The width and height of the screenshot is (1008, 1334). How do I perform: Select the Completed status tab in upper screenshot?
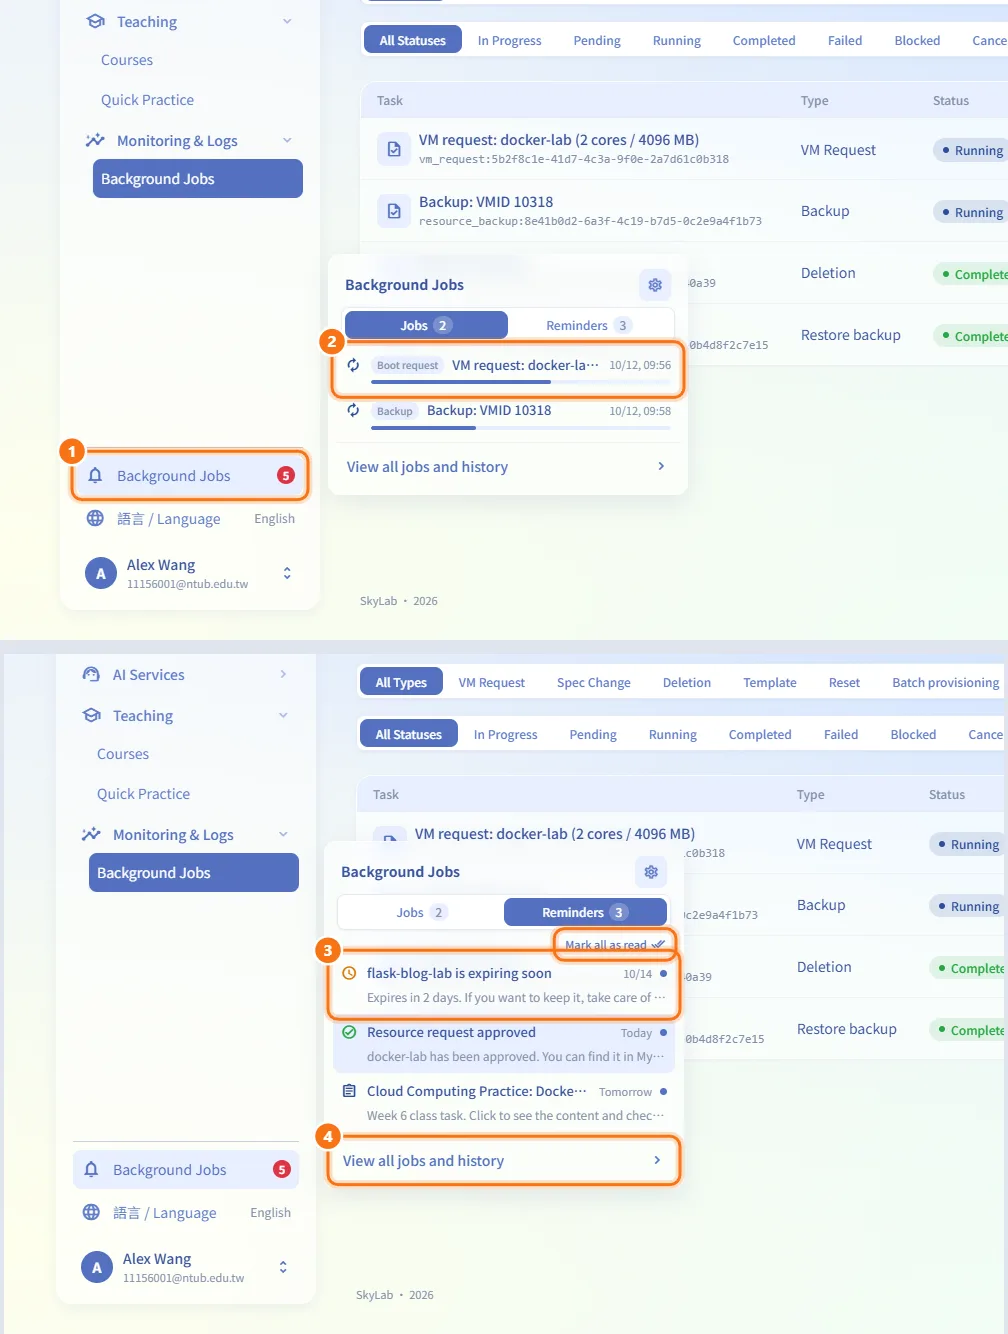764,40
